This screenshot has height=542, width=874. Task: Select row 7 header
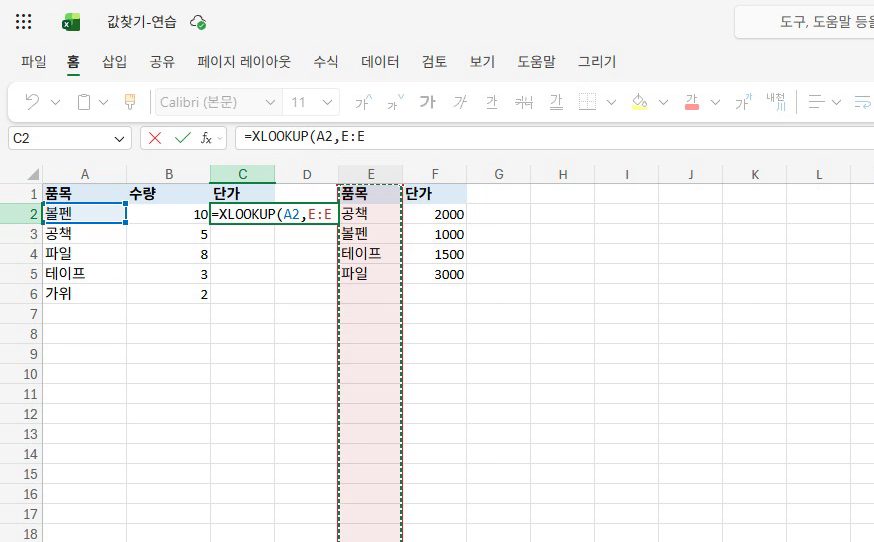click(x=21, y=314)
